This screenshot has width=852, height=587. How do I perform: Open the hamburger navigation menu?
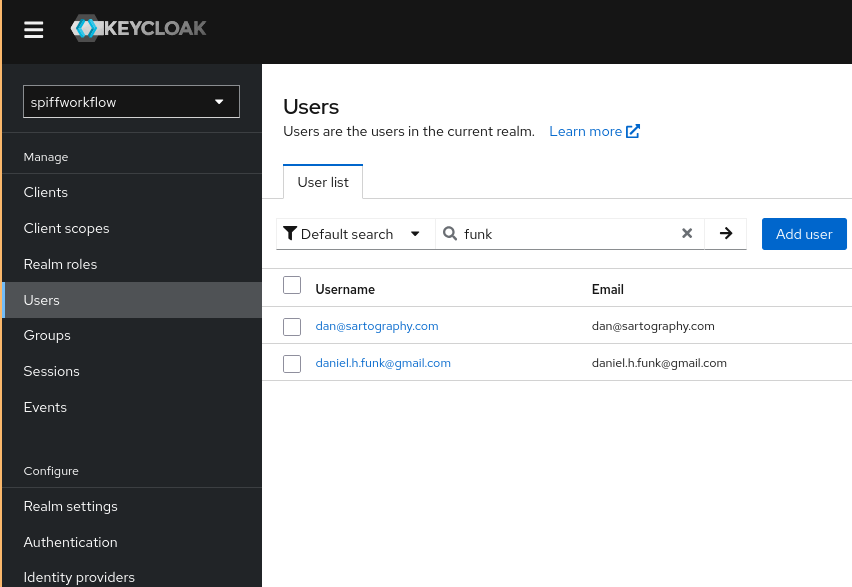(34, 29)
